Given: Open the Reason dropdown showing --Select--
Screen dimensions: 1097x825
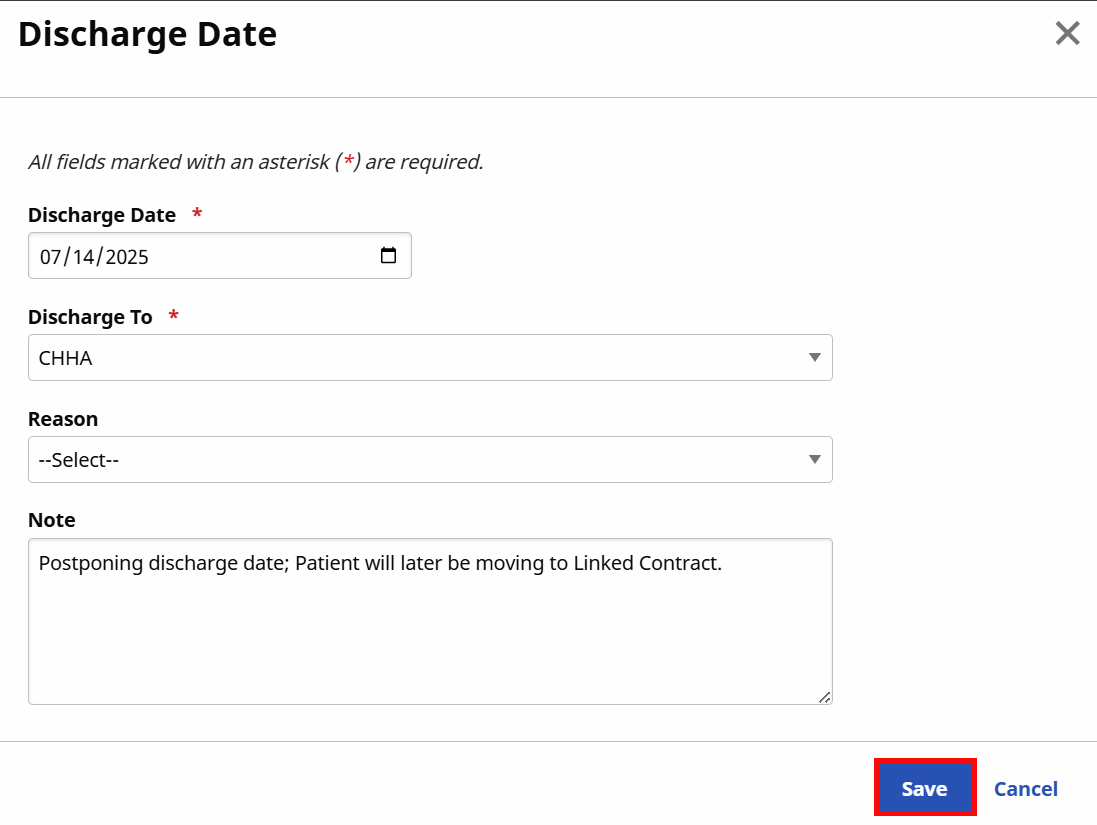Looking at the screenshot, I should 430,459.
